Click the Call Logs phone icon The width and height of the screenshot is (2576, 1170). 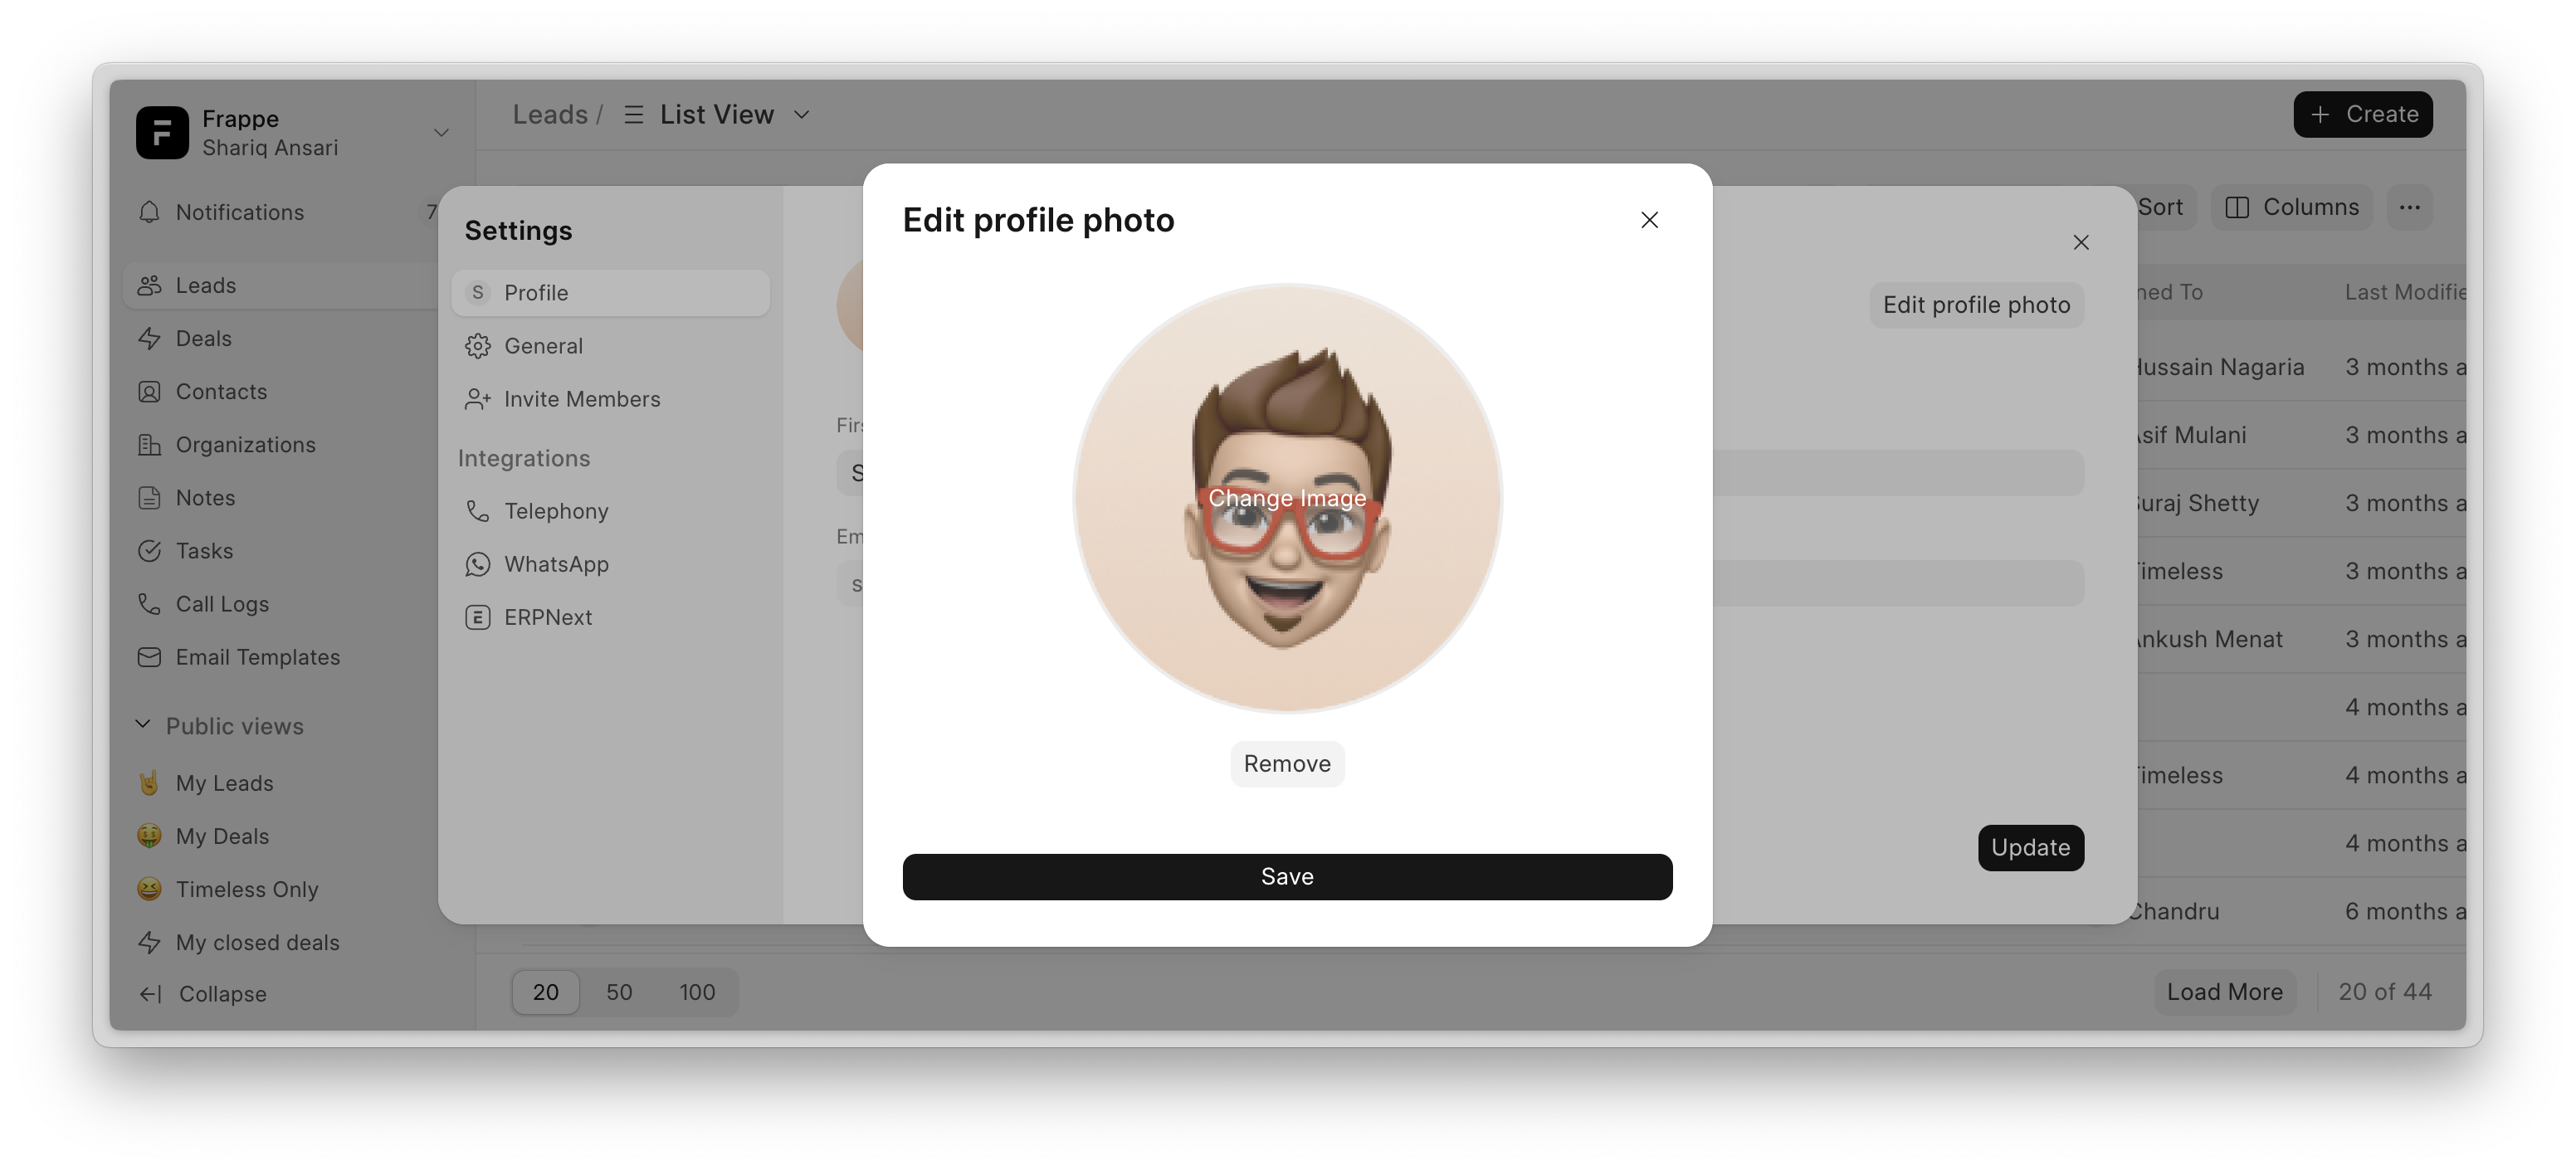point(149,604)
